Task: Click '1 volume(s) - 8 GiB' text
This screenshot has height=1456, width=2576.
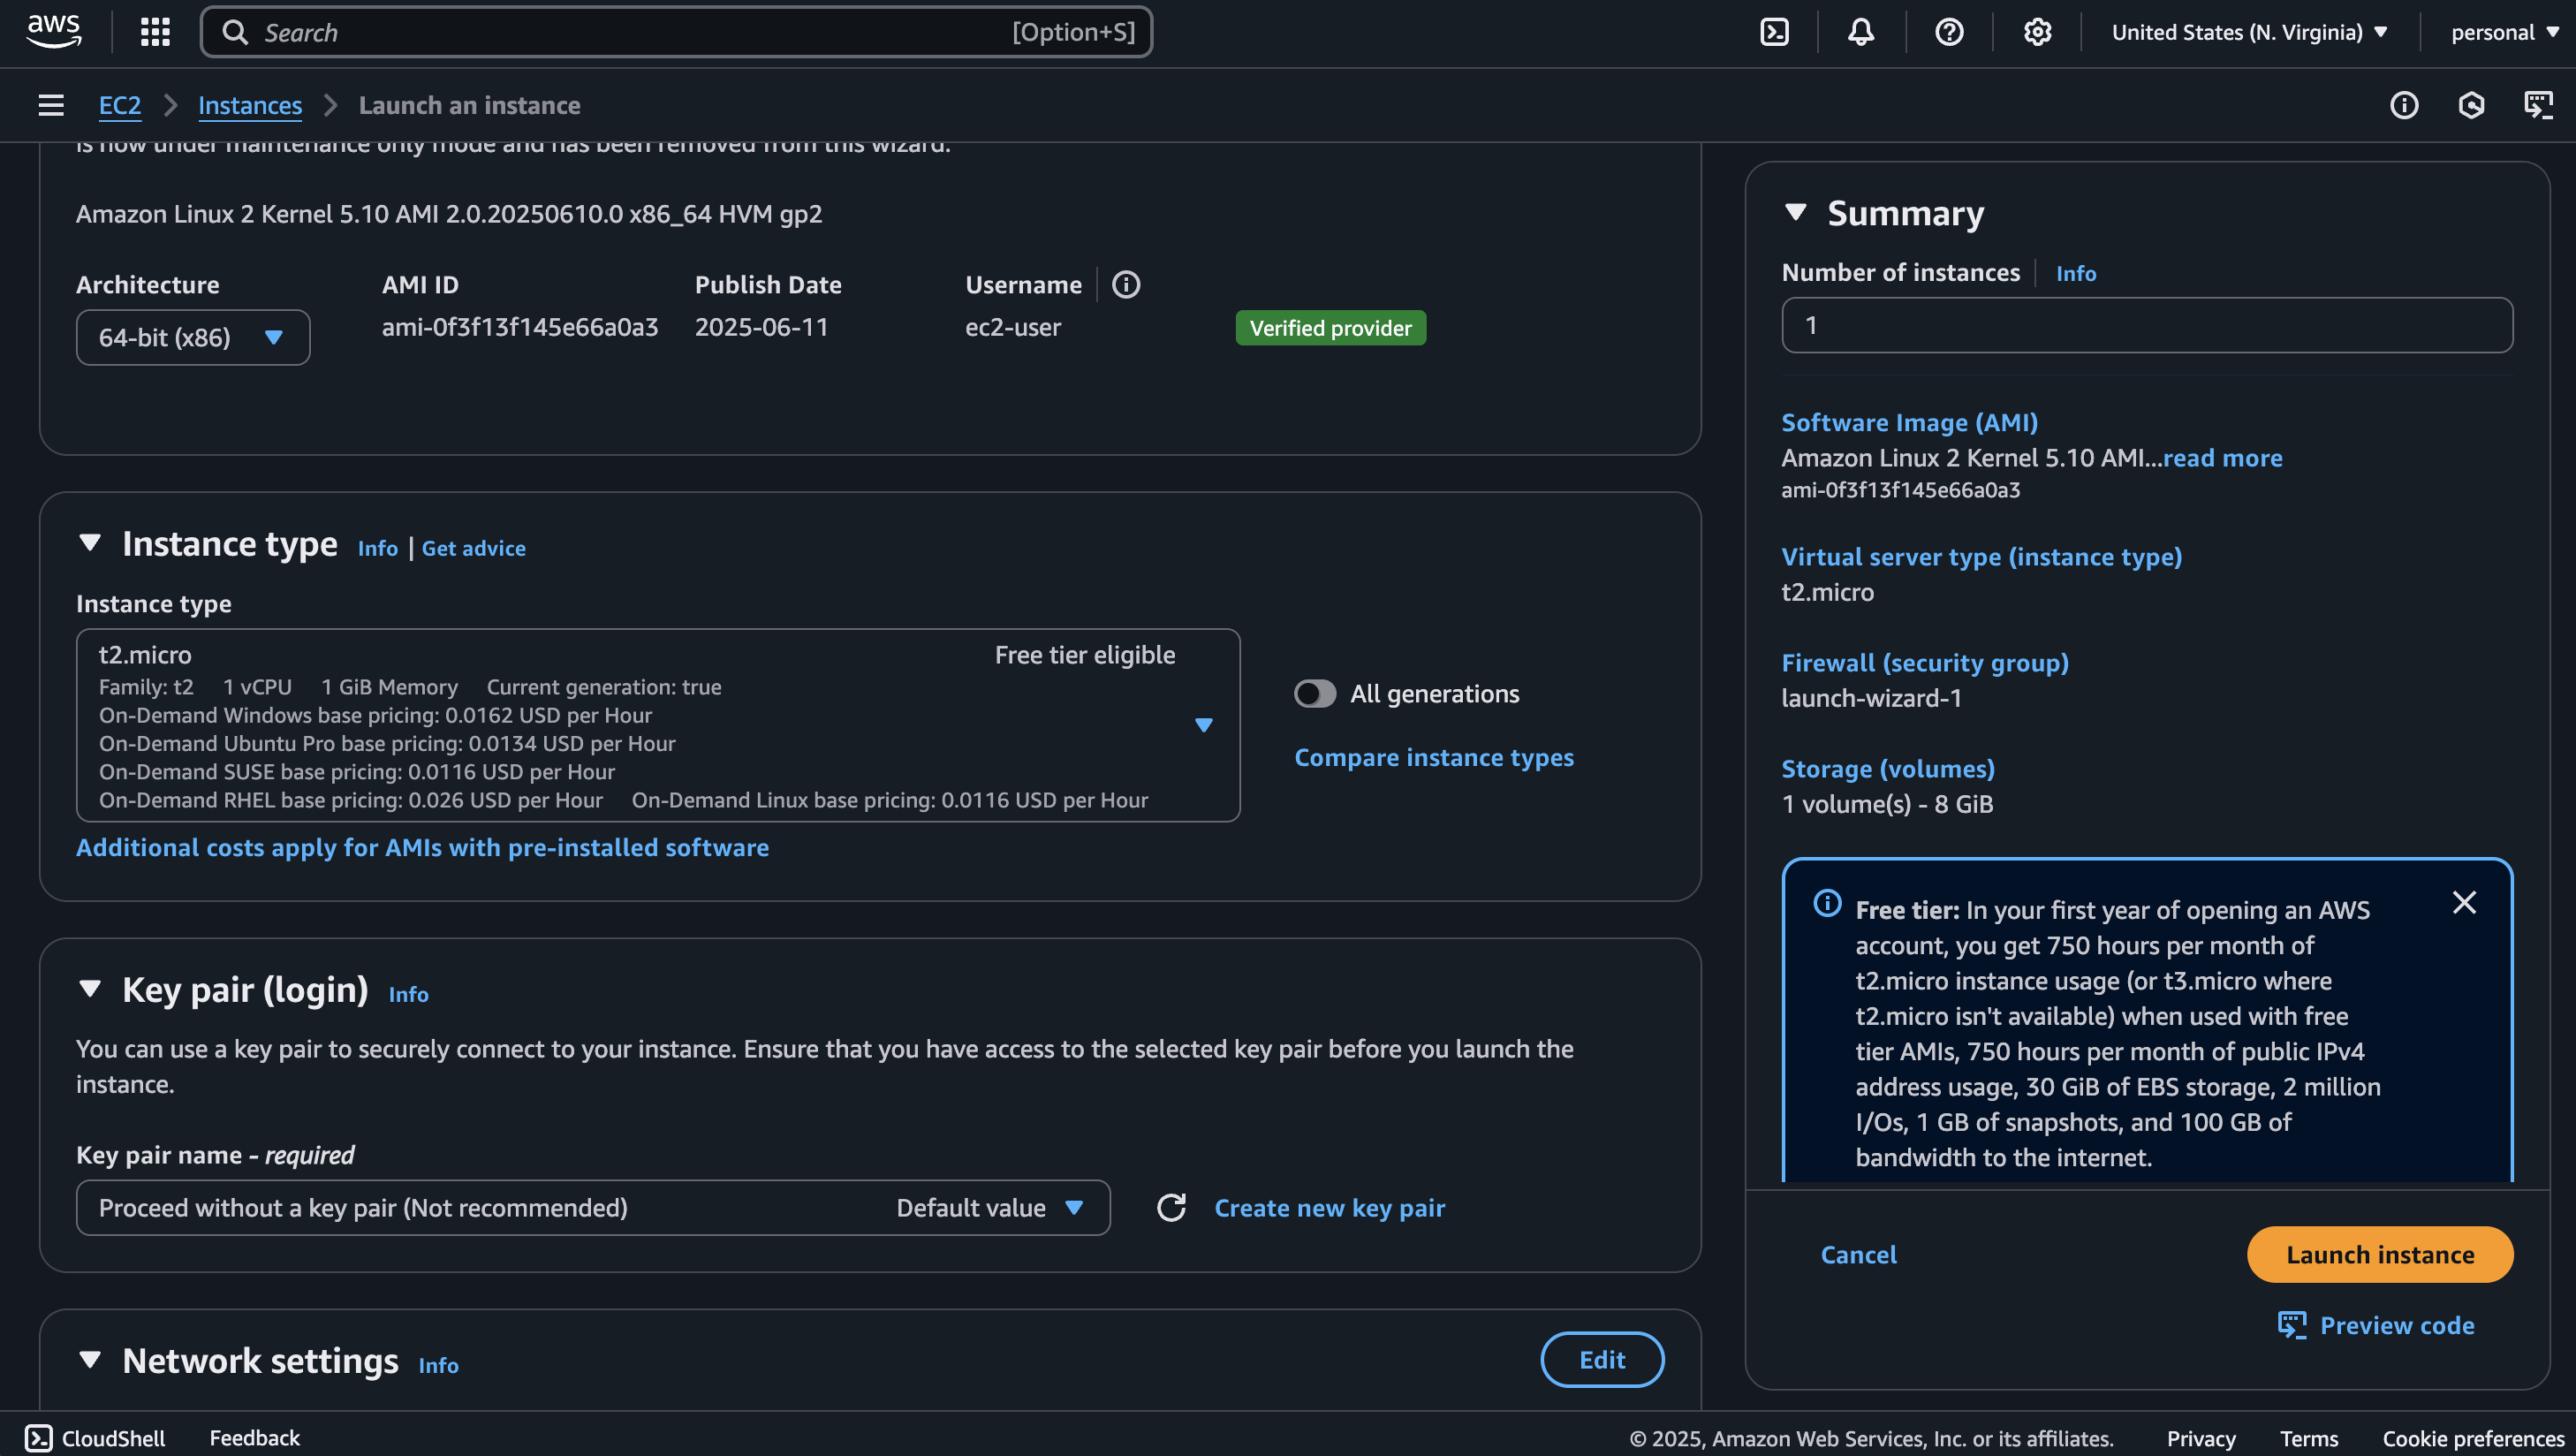Action: (x=1887, y=804)
